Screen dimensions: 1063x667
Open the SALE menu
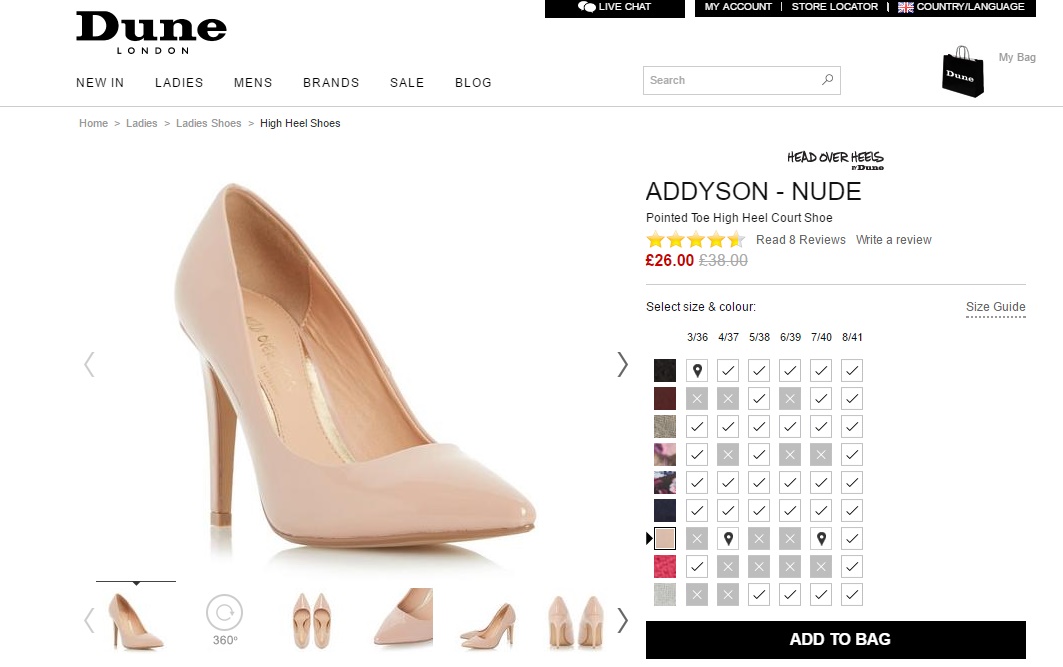pos(407,83)
